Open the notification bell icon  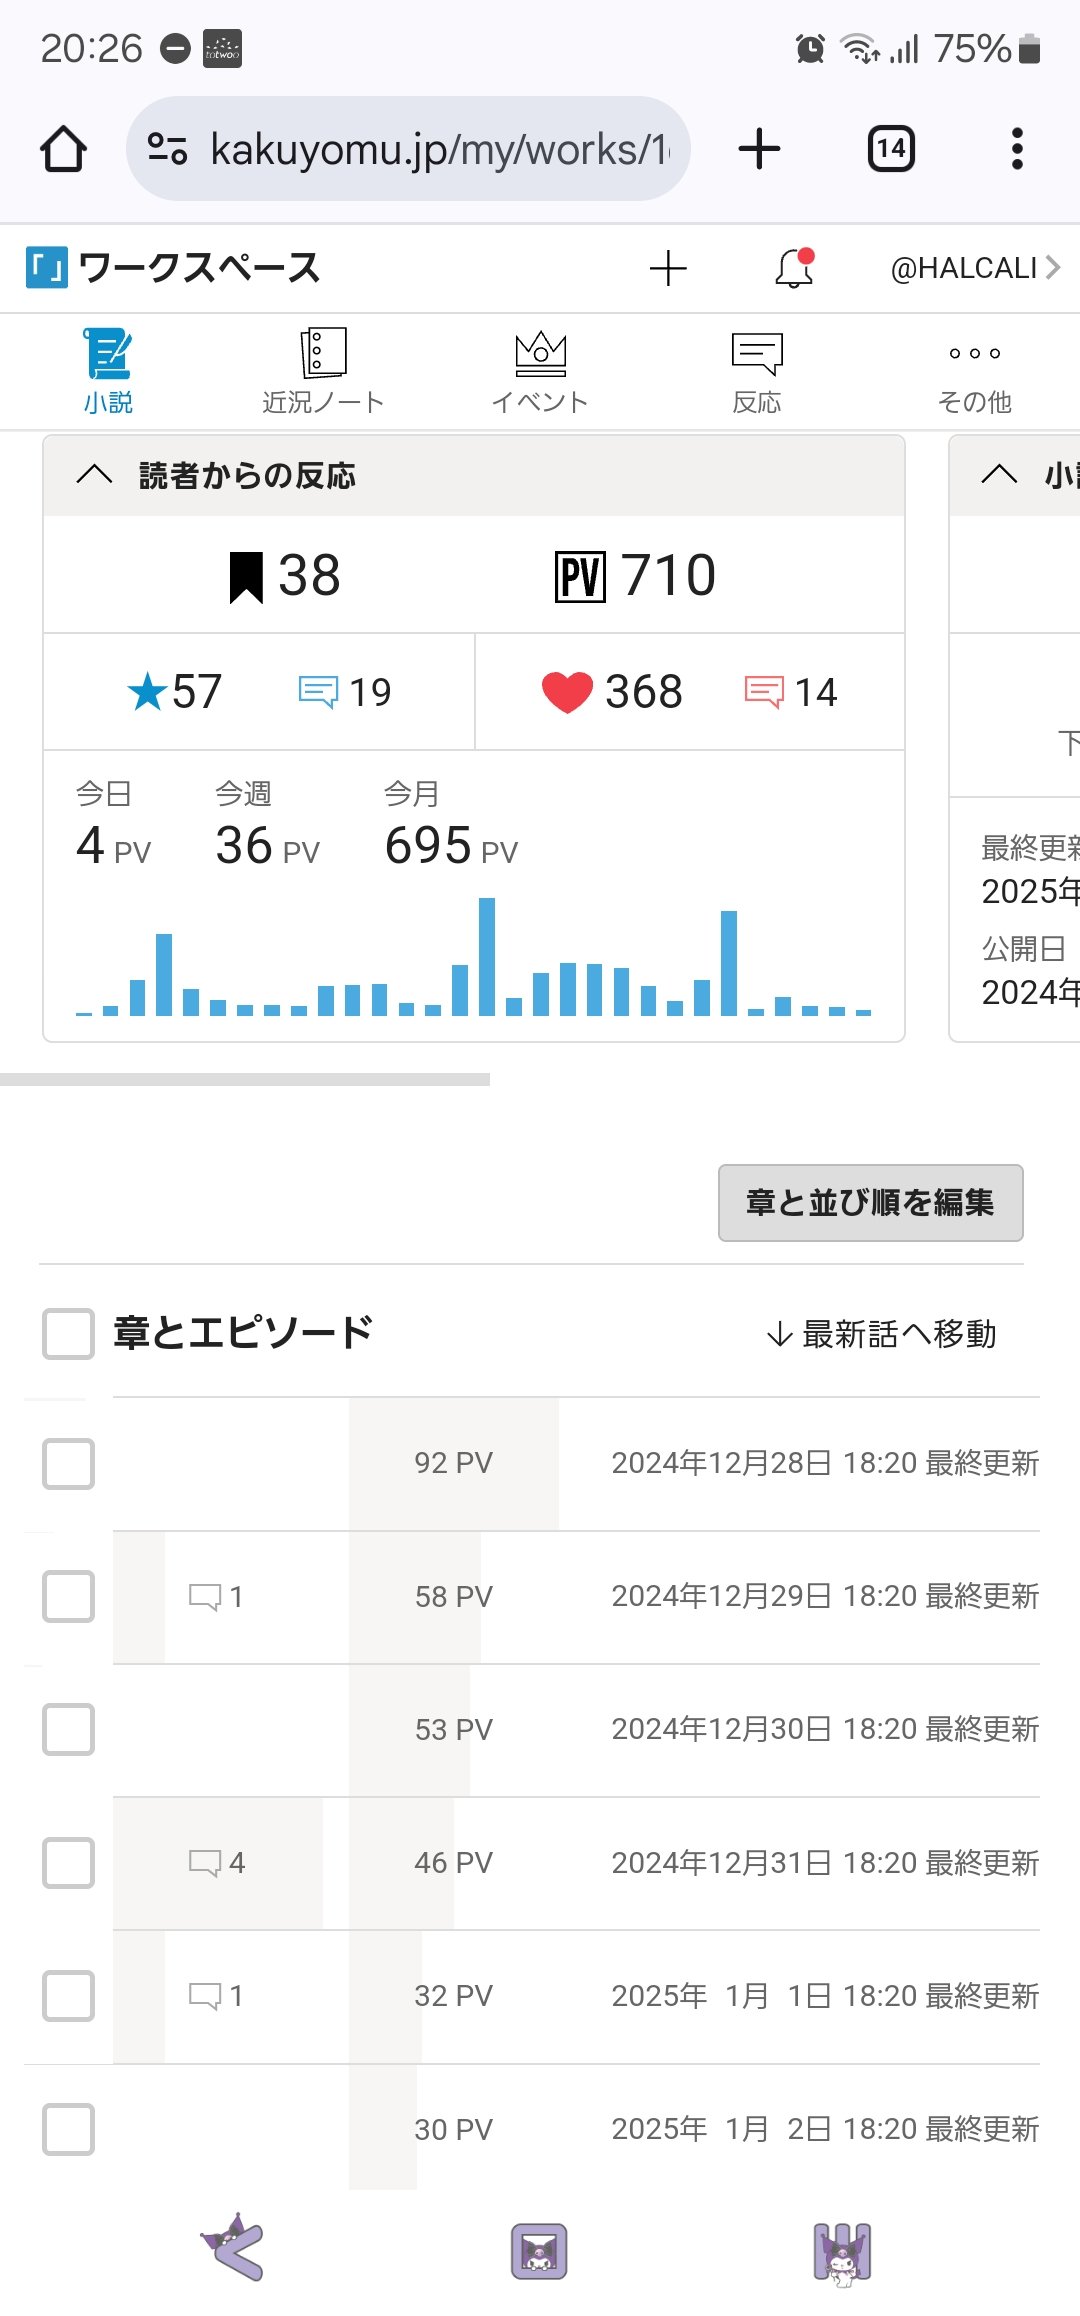pyautogui.click(x=794, y=268)
